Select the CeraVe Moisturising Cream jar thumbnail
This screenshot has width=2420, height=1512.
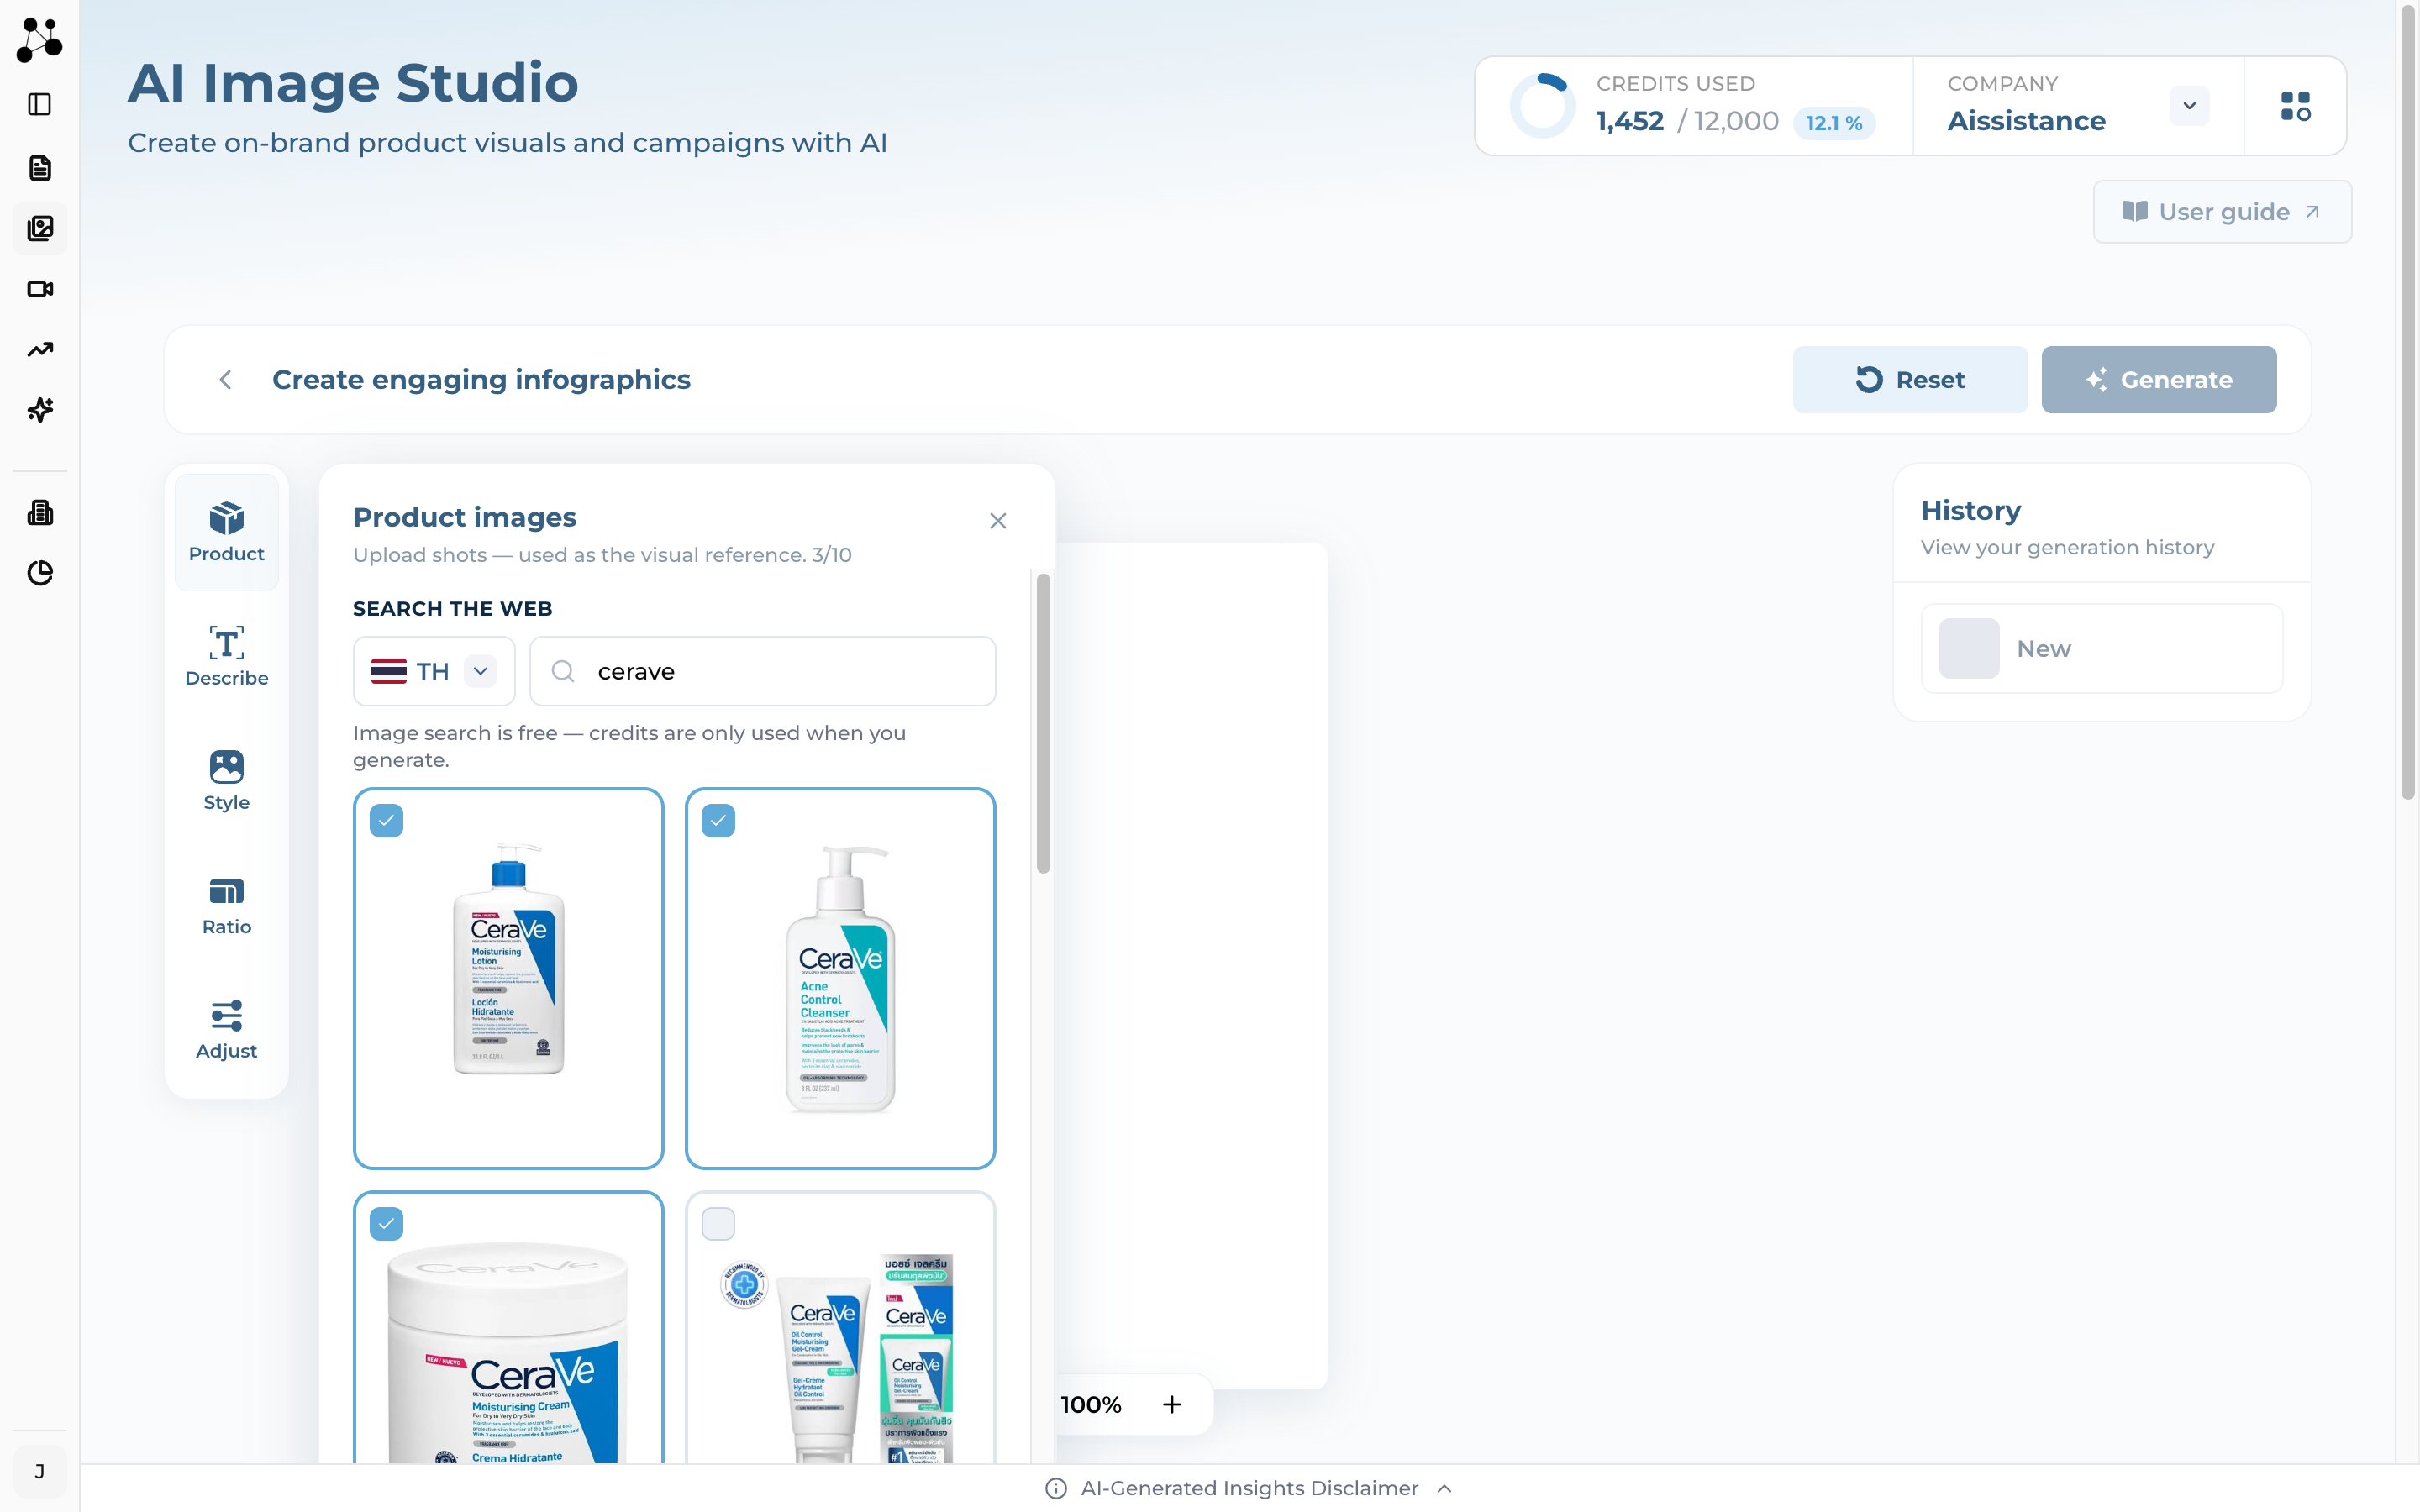click(508, 1328)
